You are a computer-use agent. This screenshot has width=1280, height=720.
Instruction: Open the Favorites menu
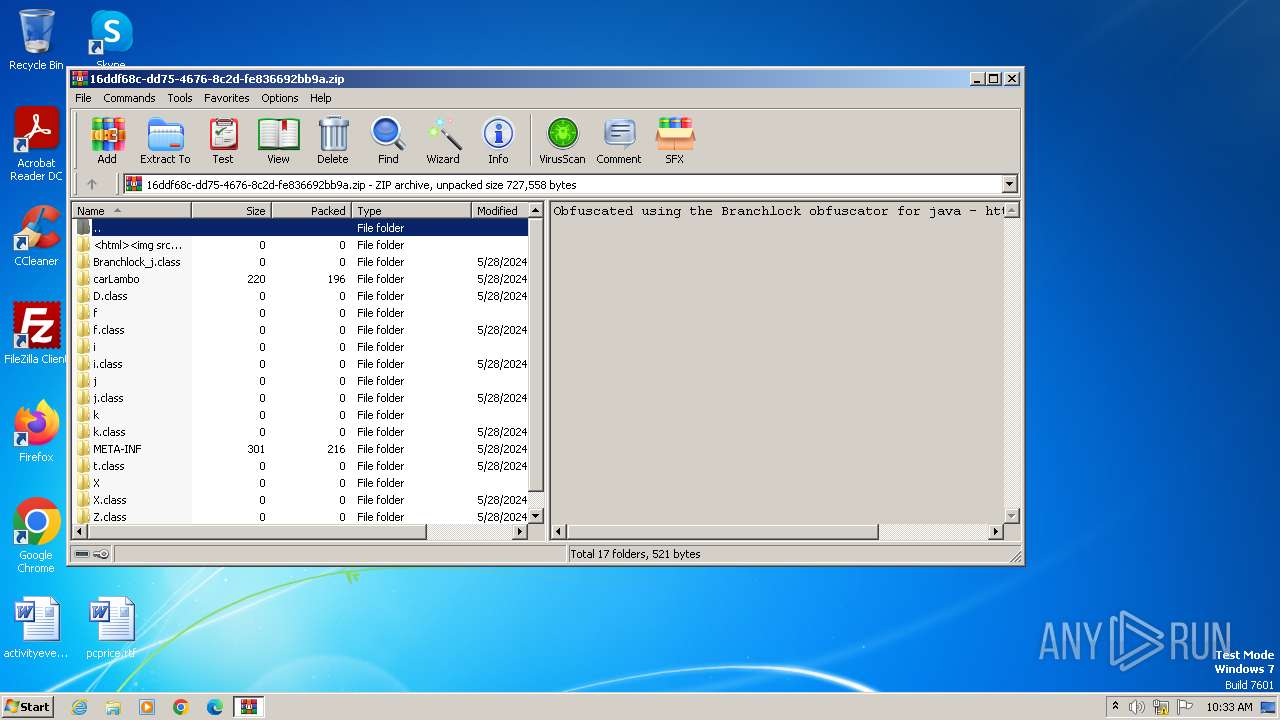(227, 98)
